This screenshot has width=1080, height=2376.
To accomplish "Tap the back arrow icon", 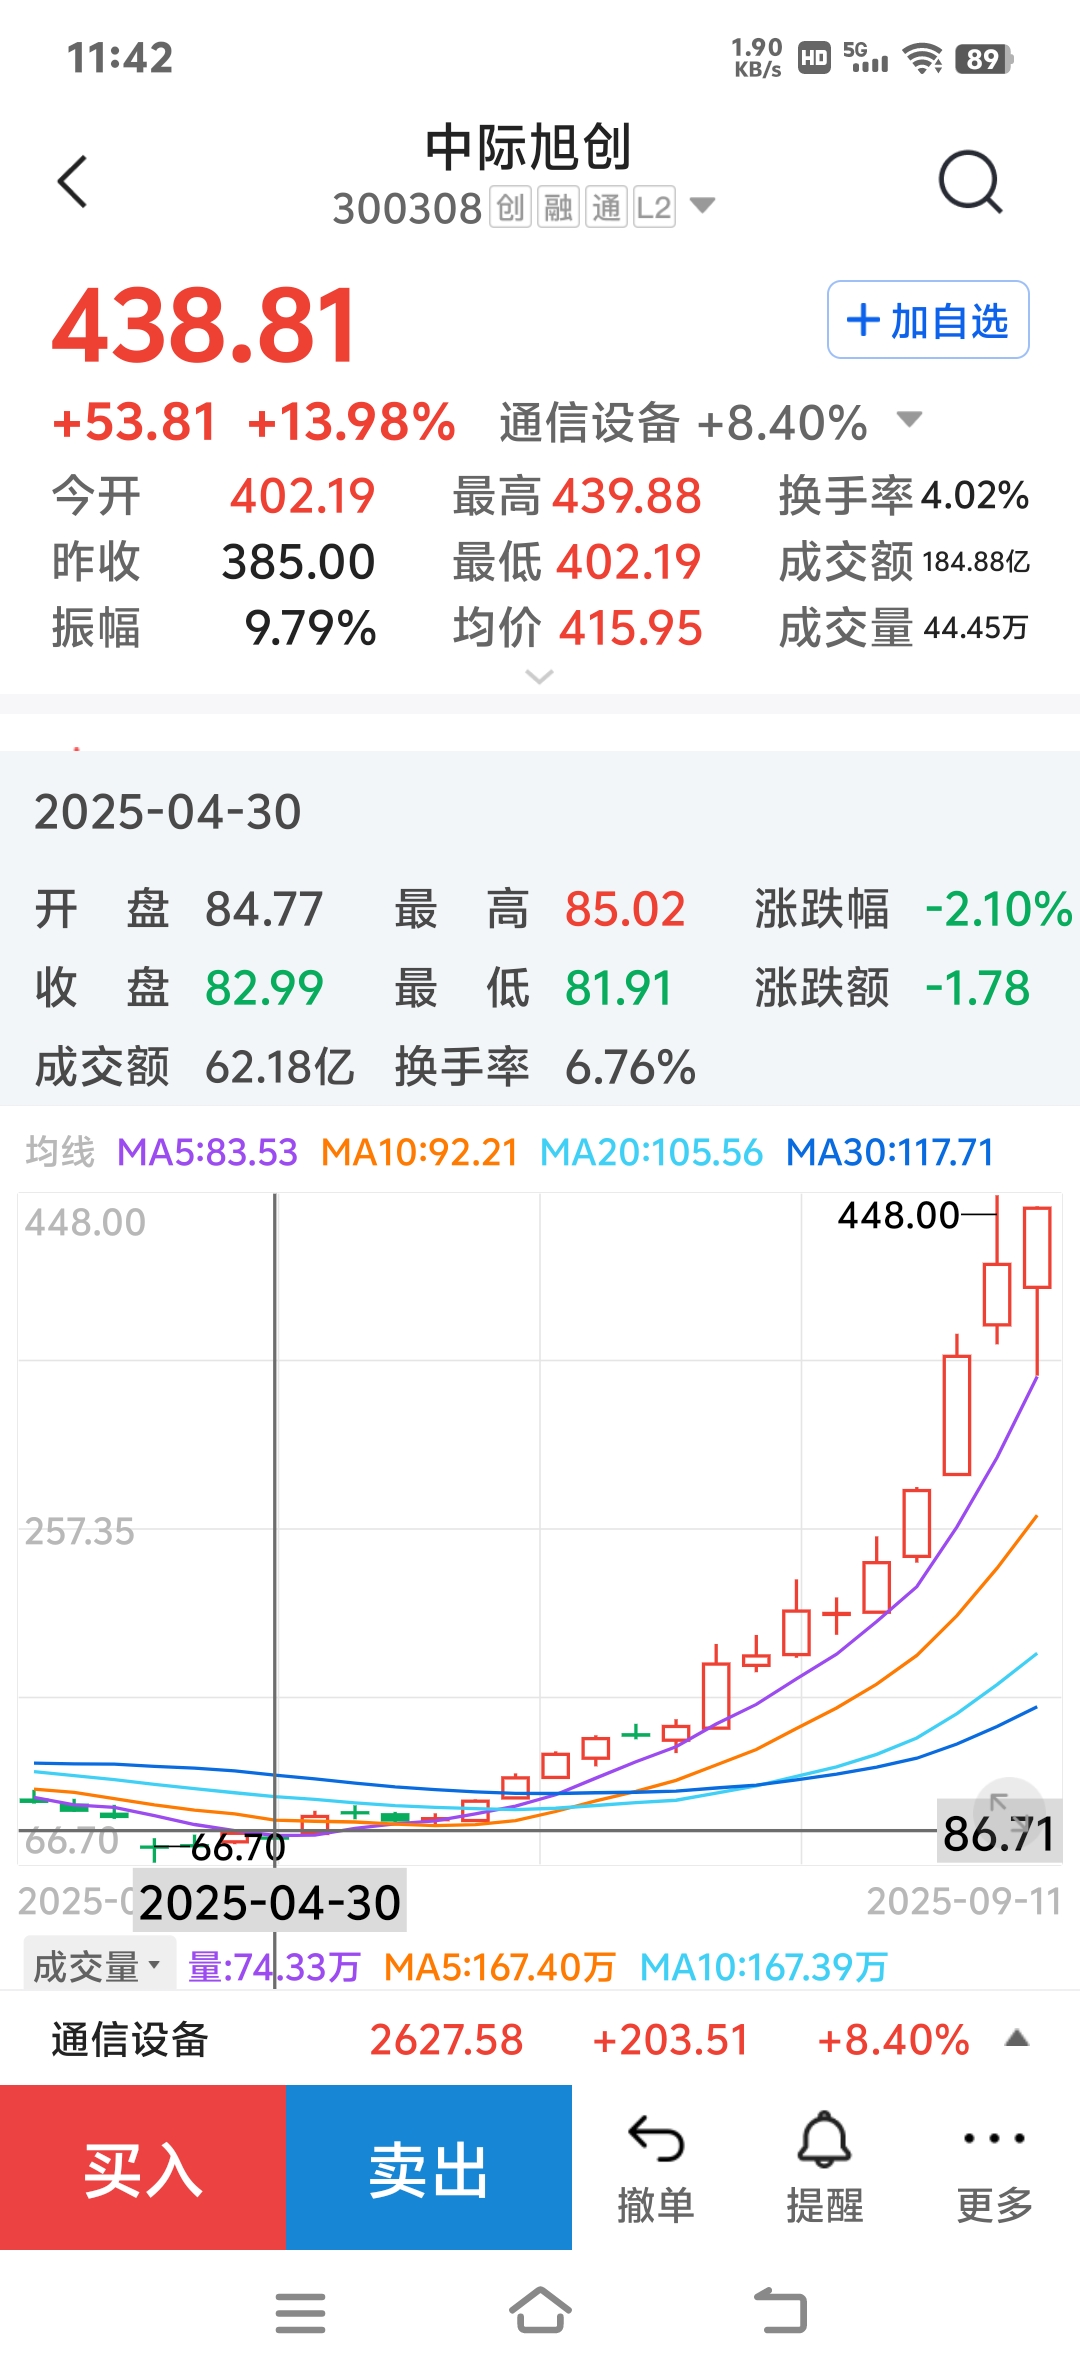I will pyautogui.click(x=73, y=182).
